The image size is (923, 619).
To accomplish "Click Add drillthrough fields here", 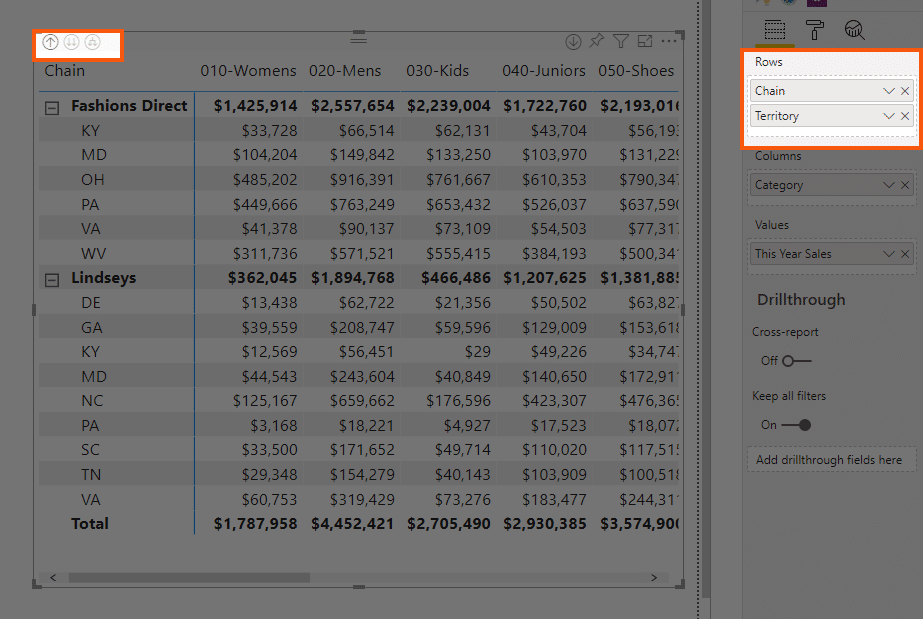I will point(831,458).
